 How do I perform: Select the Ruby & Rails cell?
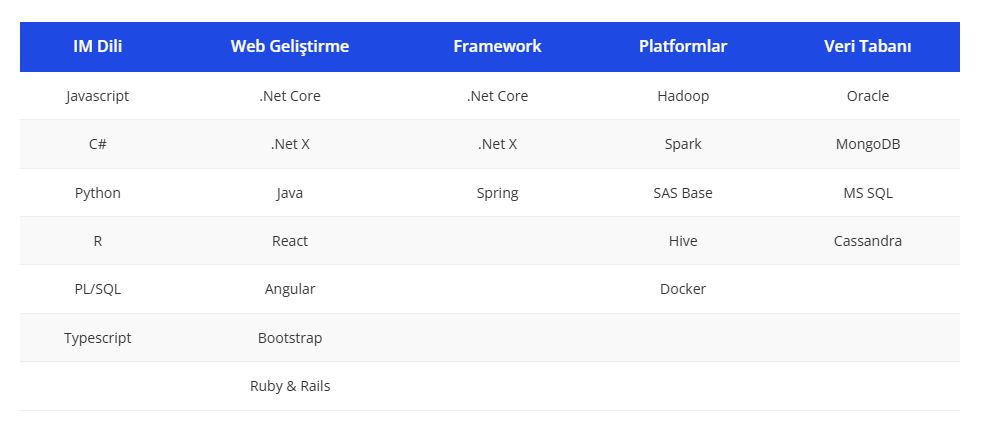click(290, 386)
